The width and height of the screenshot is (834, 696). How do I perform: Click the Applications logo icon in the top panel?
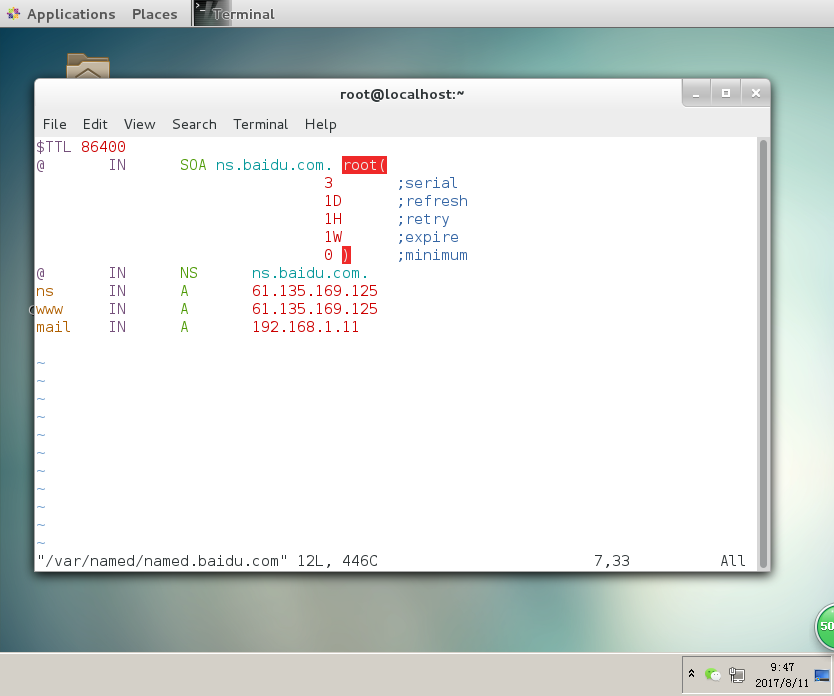[13, 14]
